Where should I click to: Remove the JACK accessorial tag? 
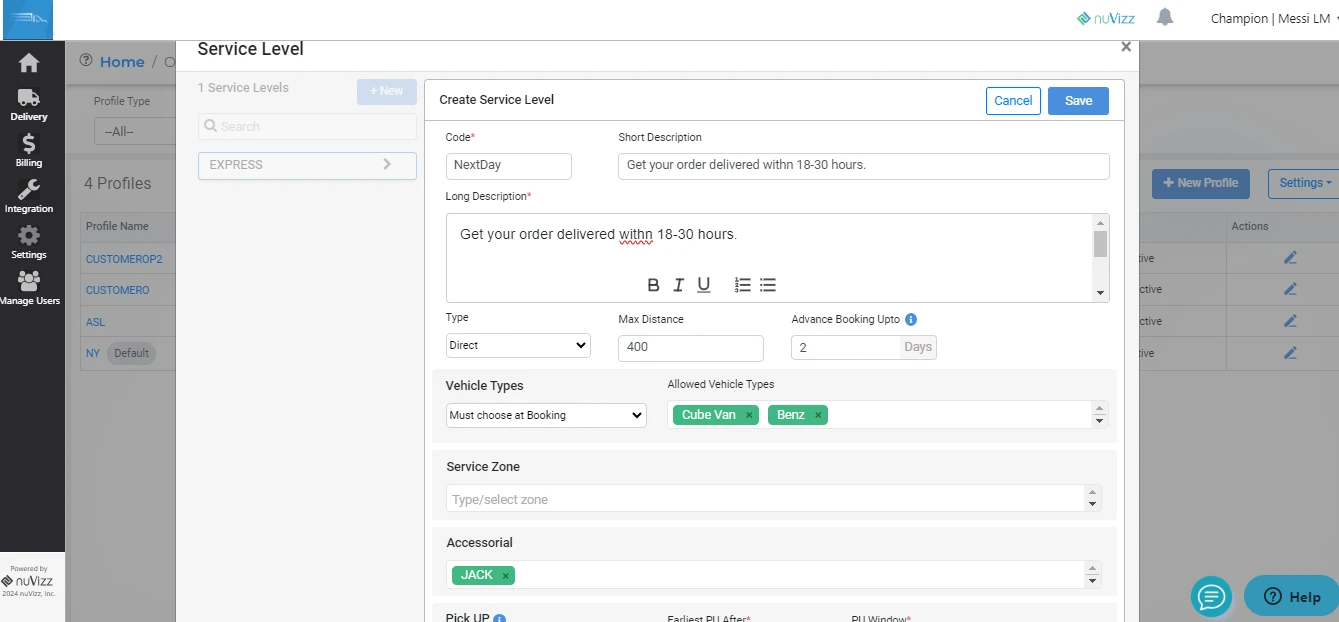(506, 575)
